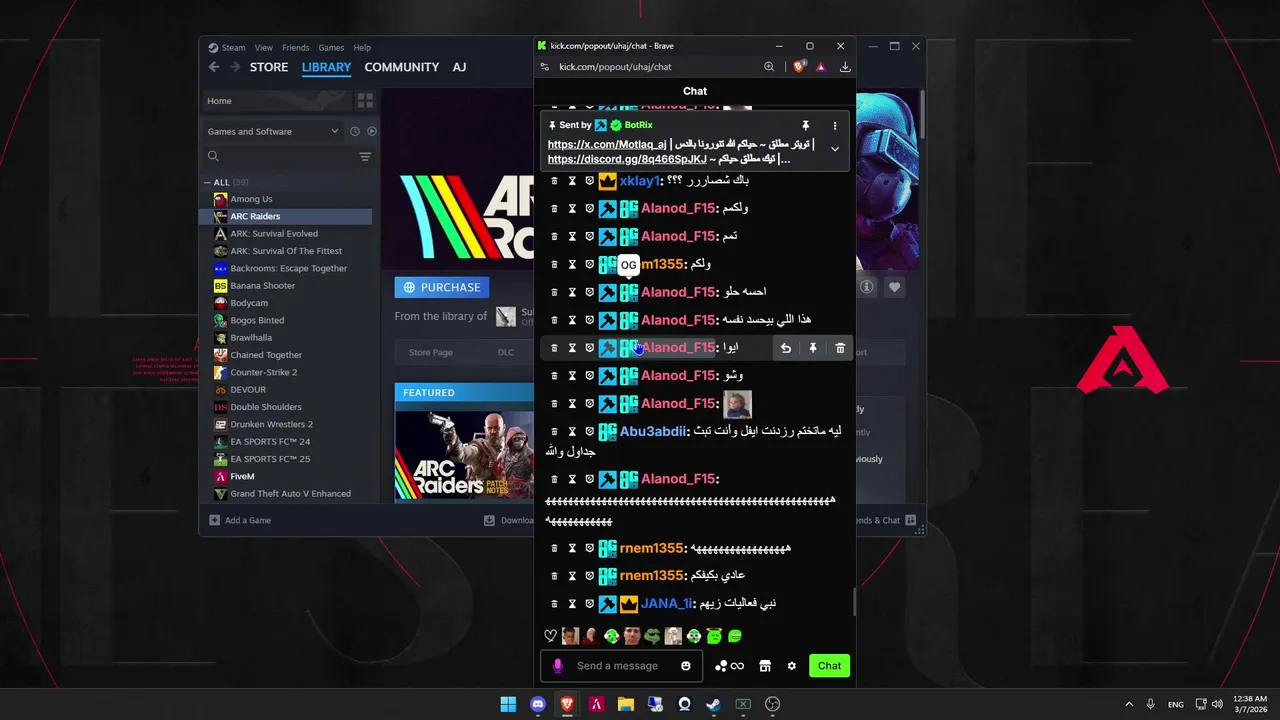
Task: Click the reply arrow on the hovered Alanod_F15 message
Action: pyautogui.click(x=786, y=348)
